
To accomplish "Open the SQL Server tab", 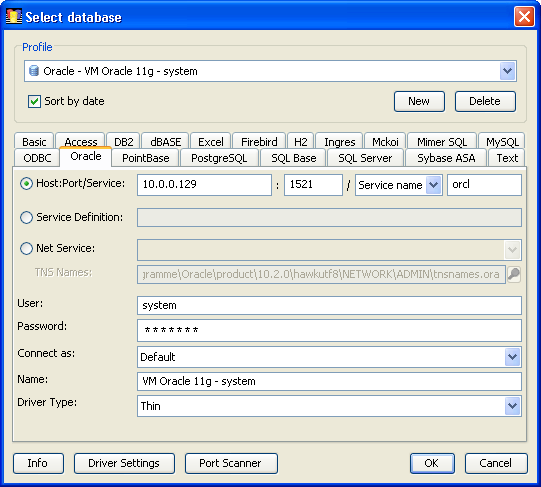I will tap(365, 158).
